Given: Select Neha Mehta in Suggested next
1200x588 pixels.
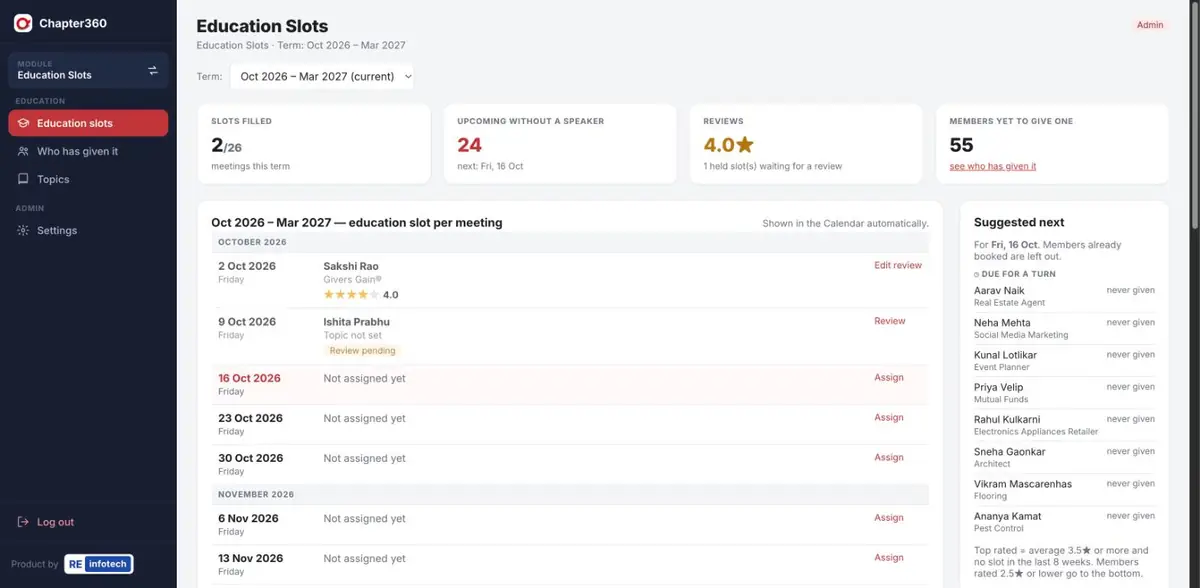Looking at the screenshot, I should 1064,328.
